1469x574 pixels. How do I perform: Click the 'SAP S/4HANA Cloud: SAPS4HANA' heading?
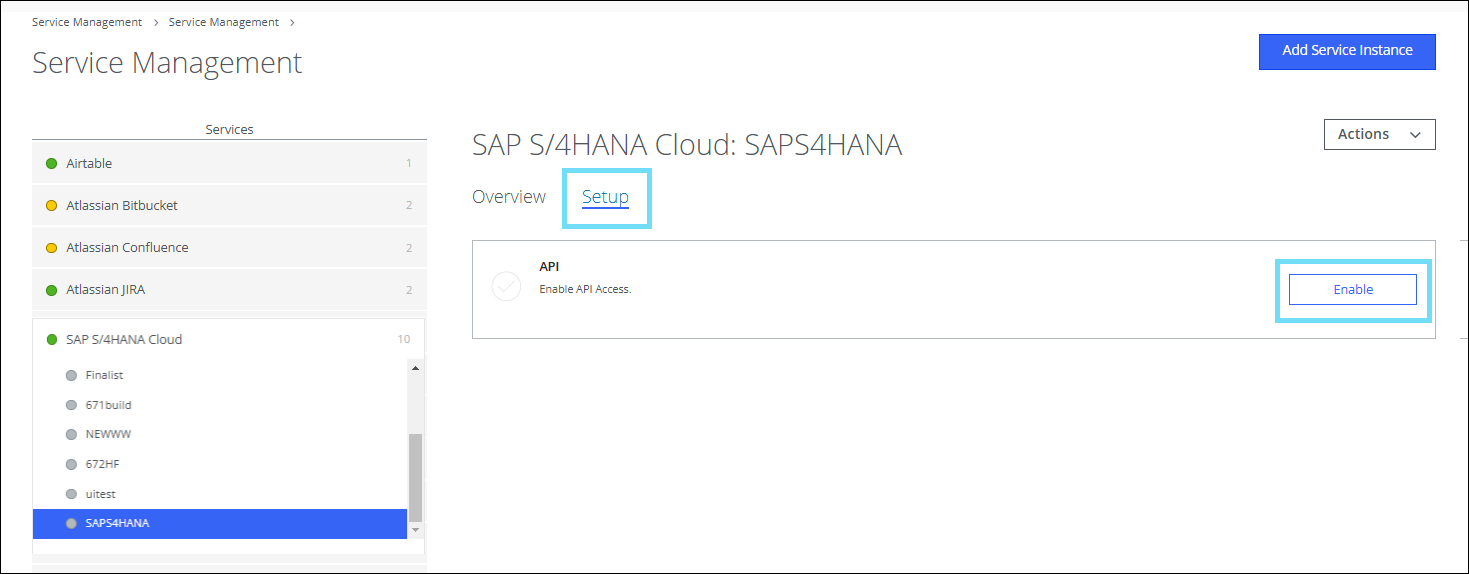687,145
